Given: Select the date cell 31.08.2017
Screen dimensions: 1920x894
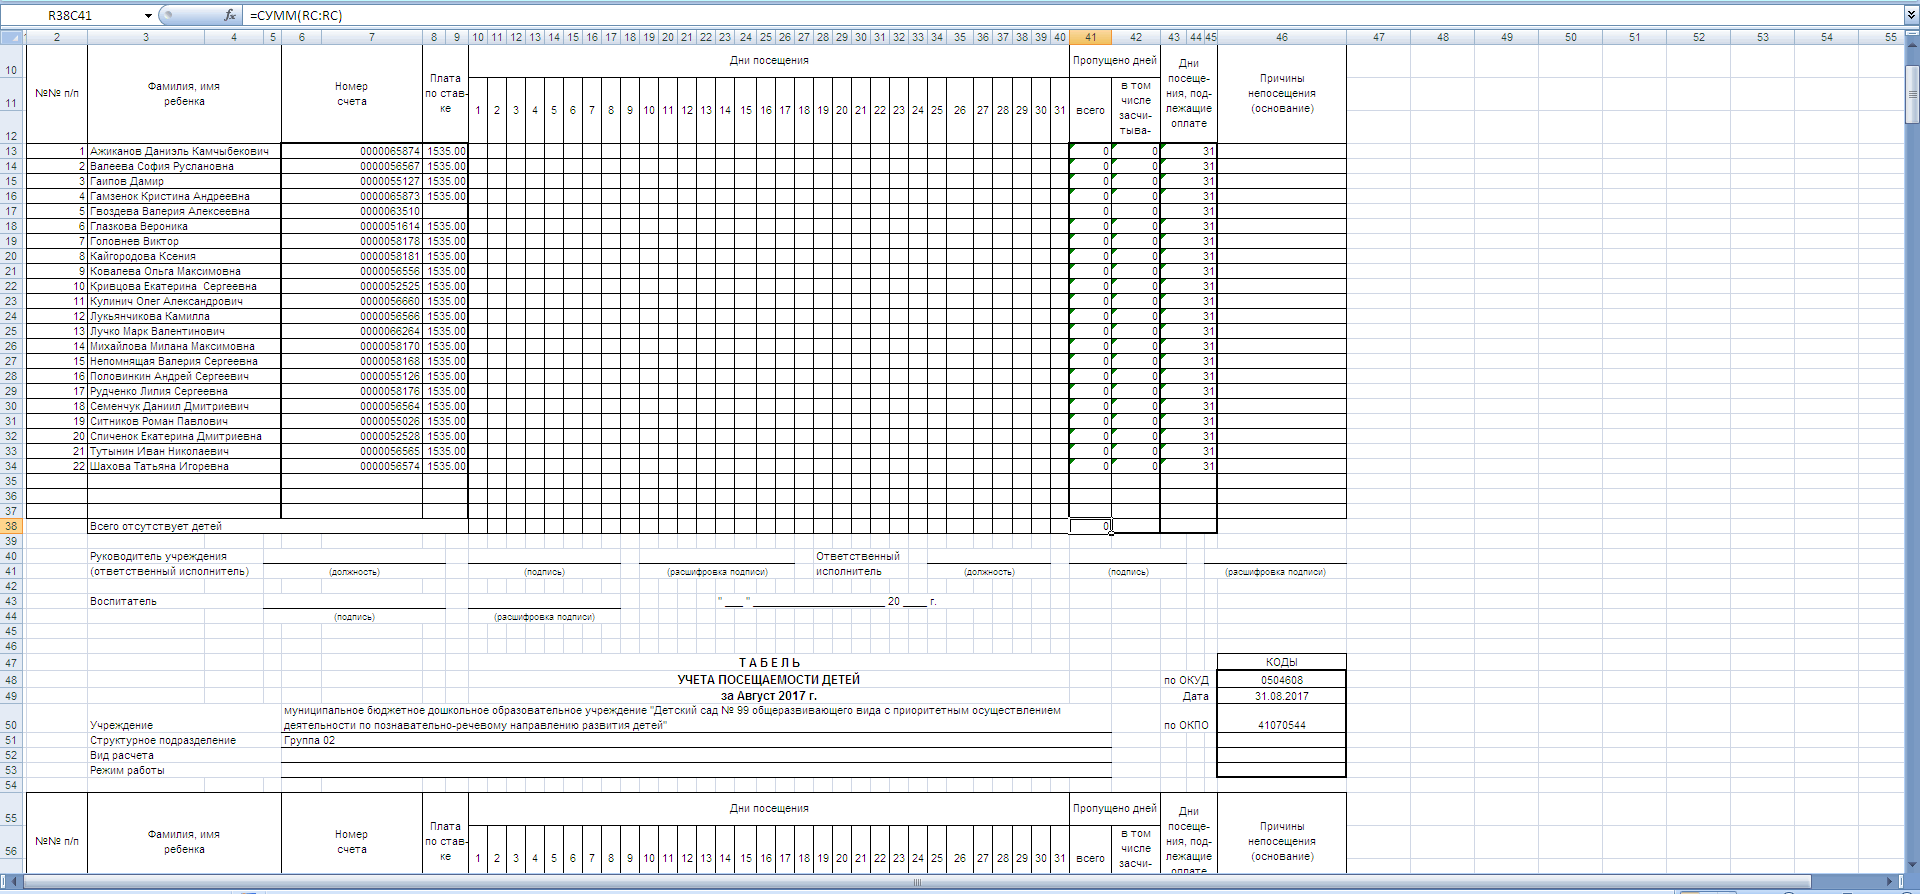Looking at the screenshot, I should [1281, 696].
